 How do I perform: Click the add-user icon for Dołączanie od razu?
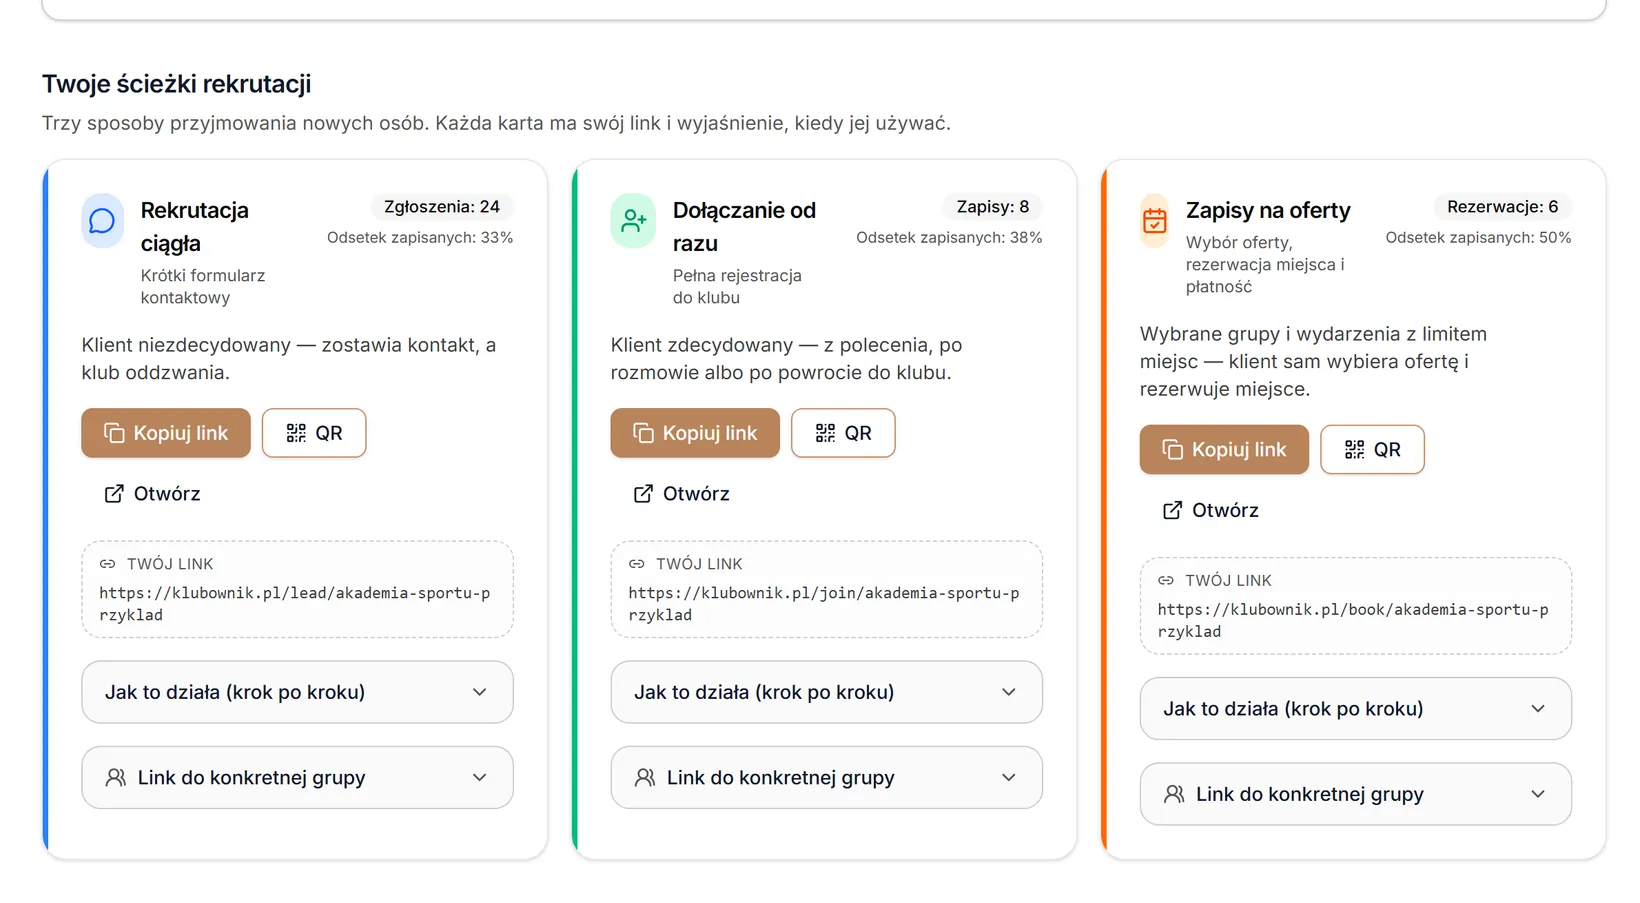pyautogui.click(x=633, y=221)
